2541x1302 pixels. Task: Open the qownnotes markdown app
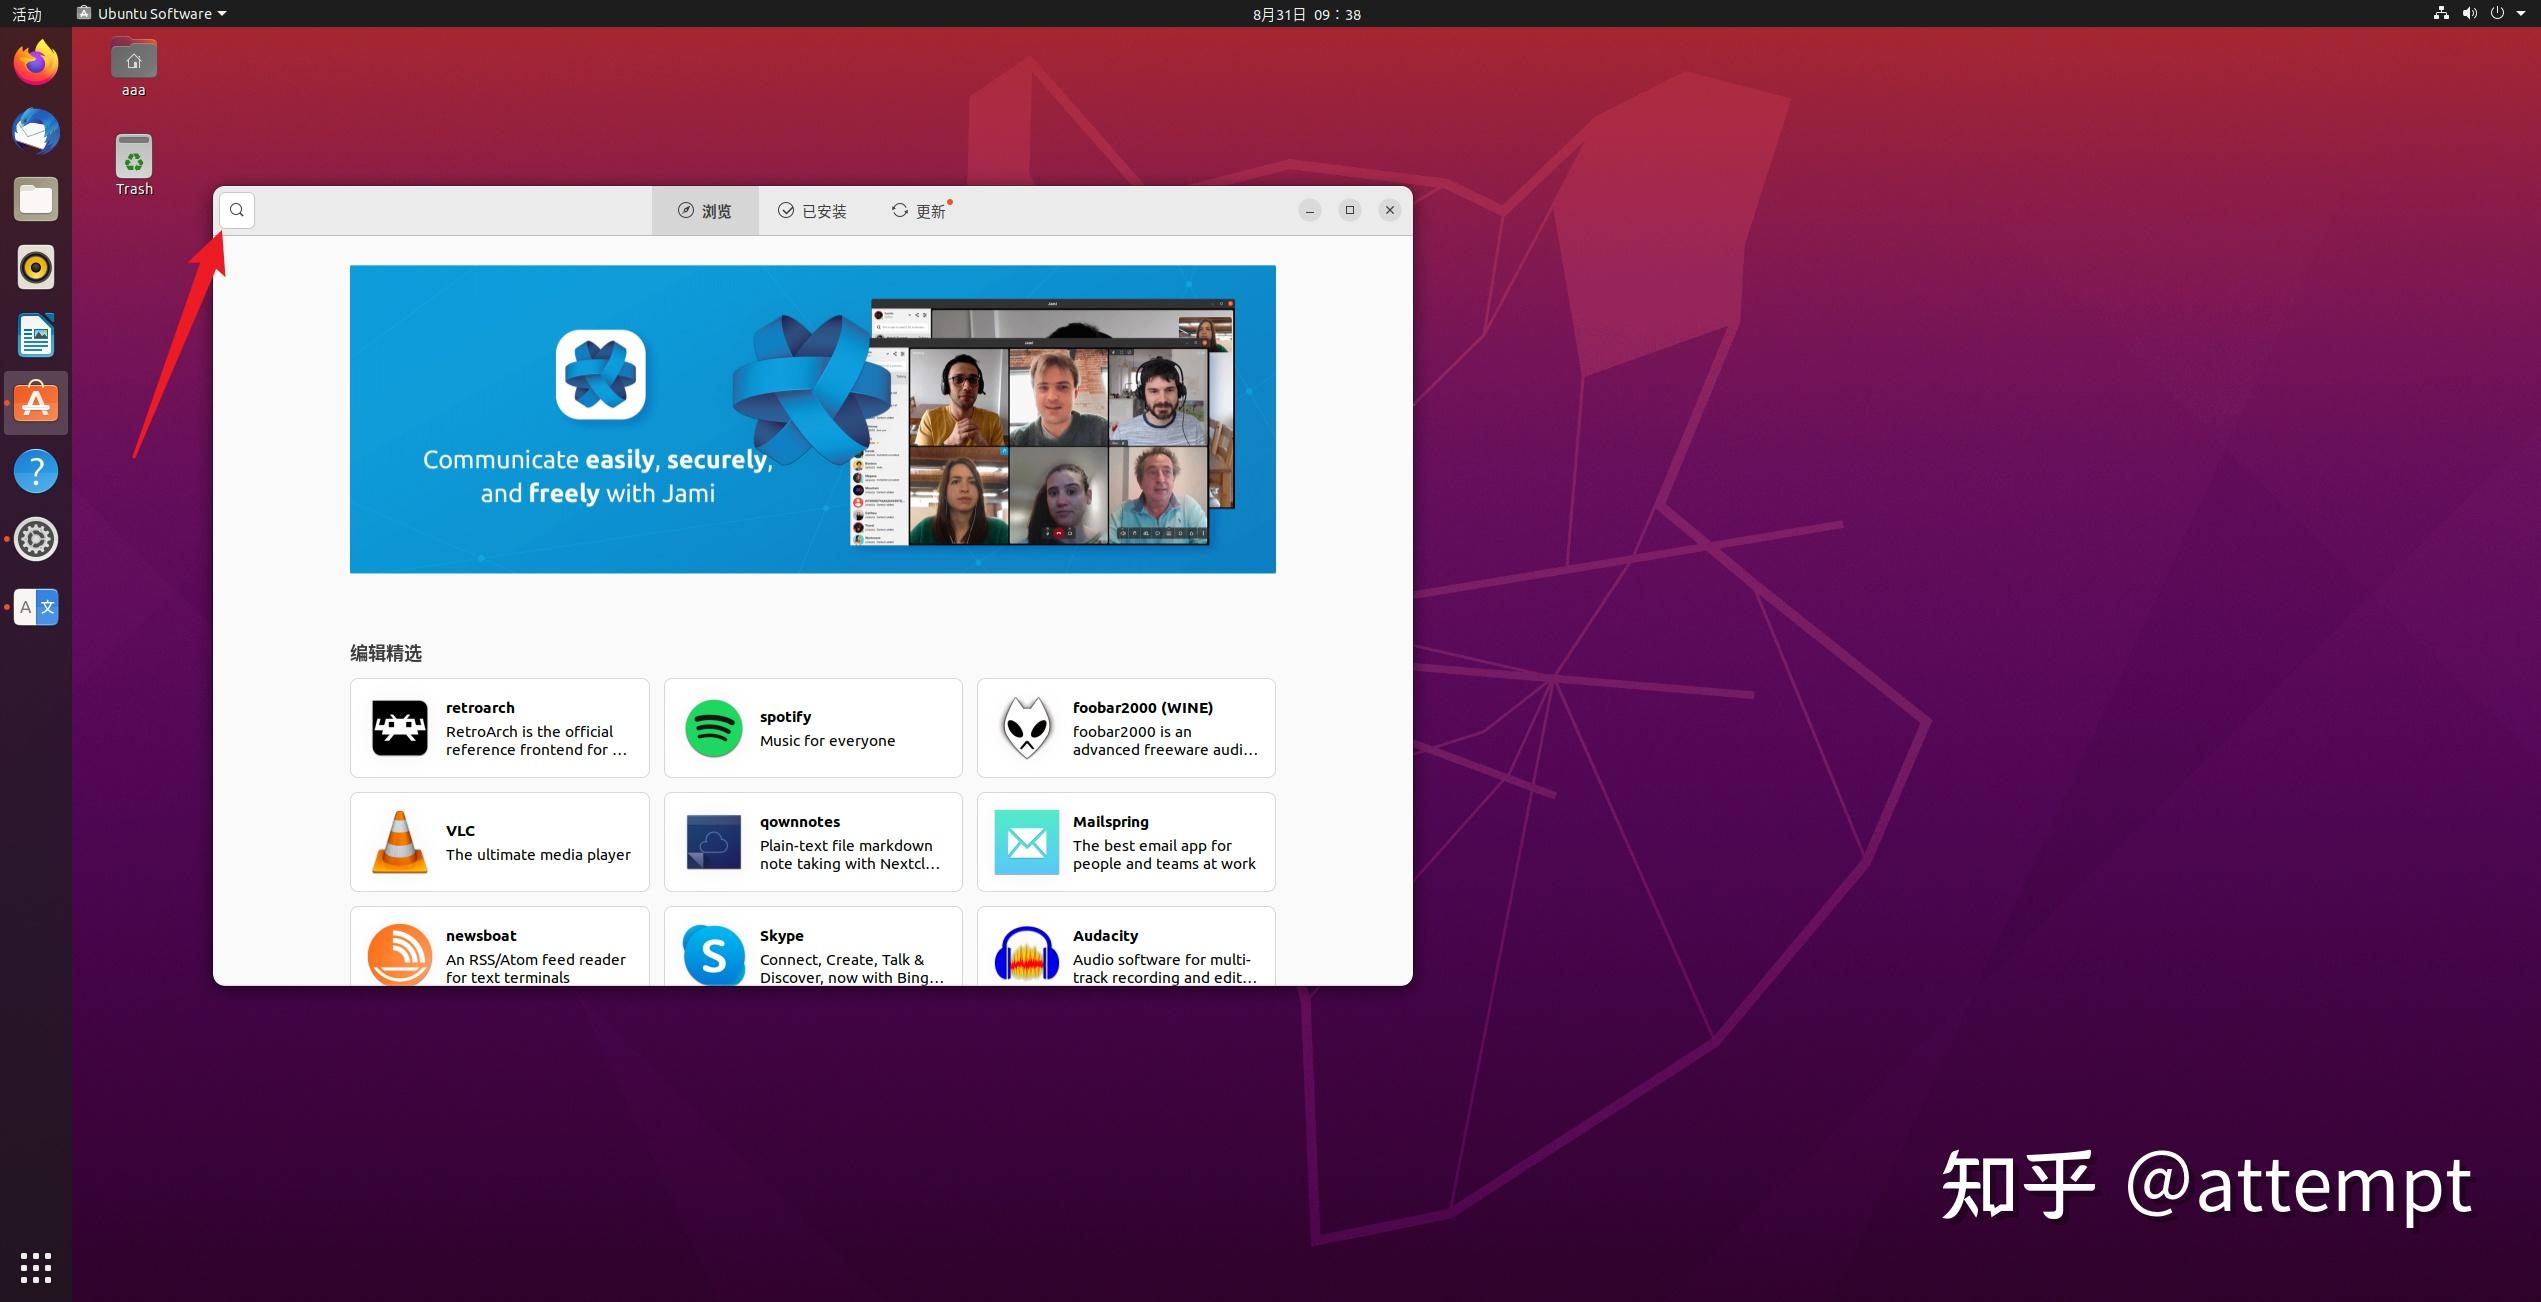[812, 841]
